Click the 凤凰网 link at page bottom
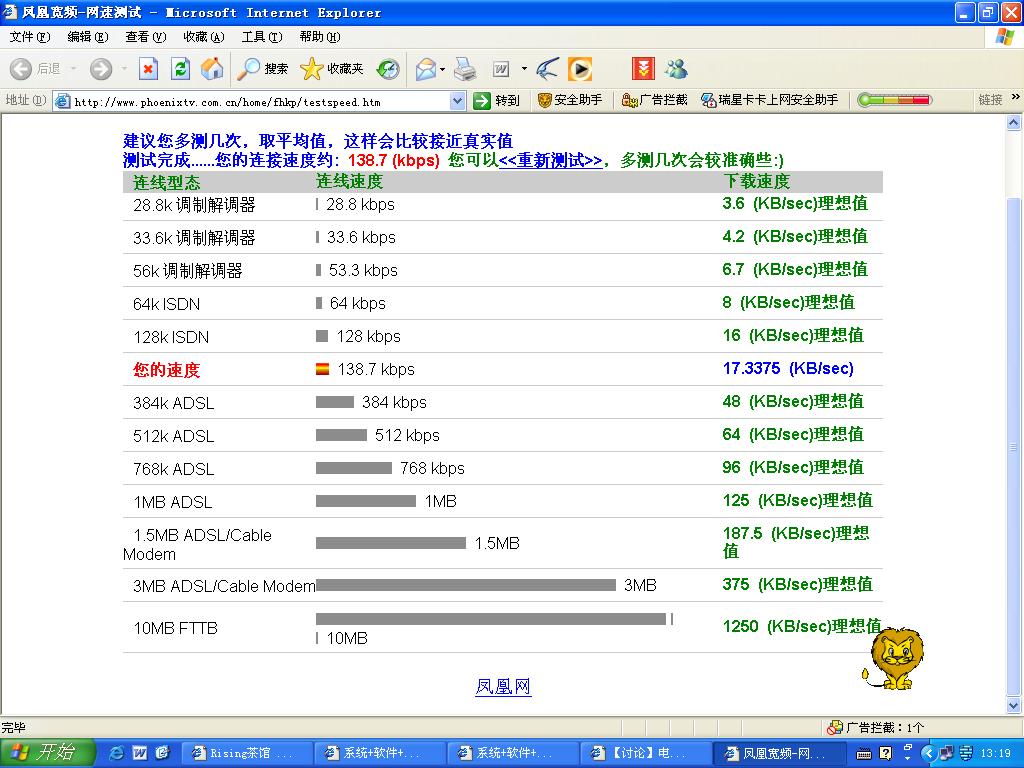Screen dimensions: 1024x768 pos(503,687)
